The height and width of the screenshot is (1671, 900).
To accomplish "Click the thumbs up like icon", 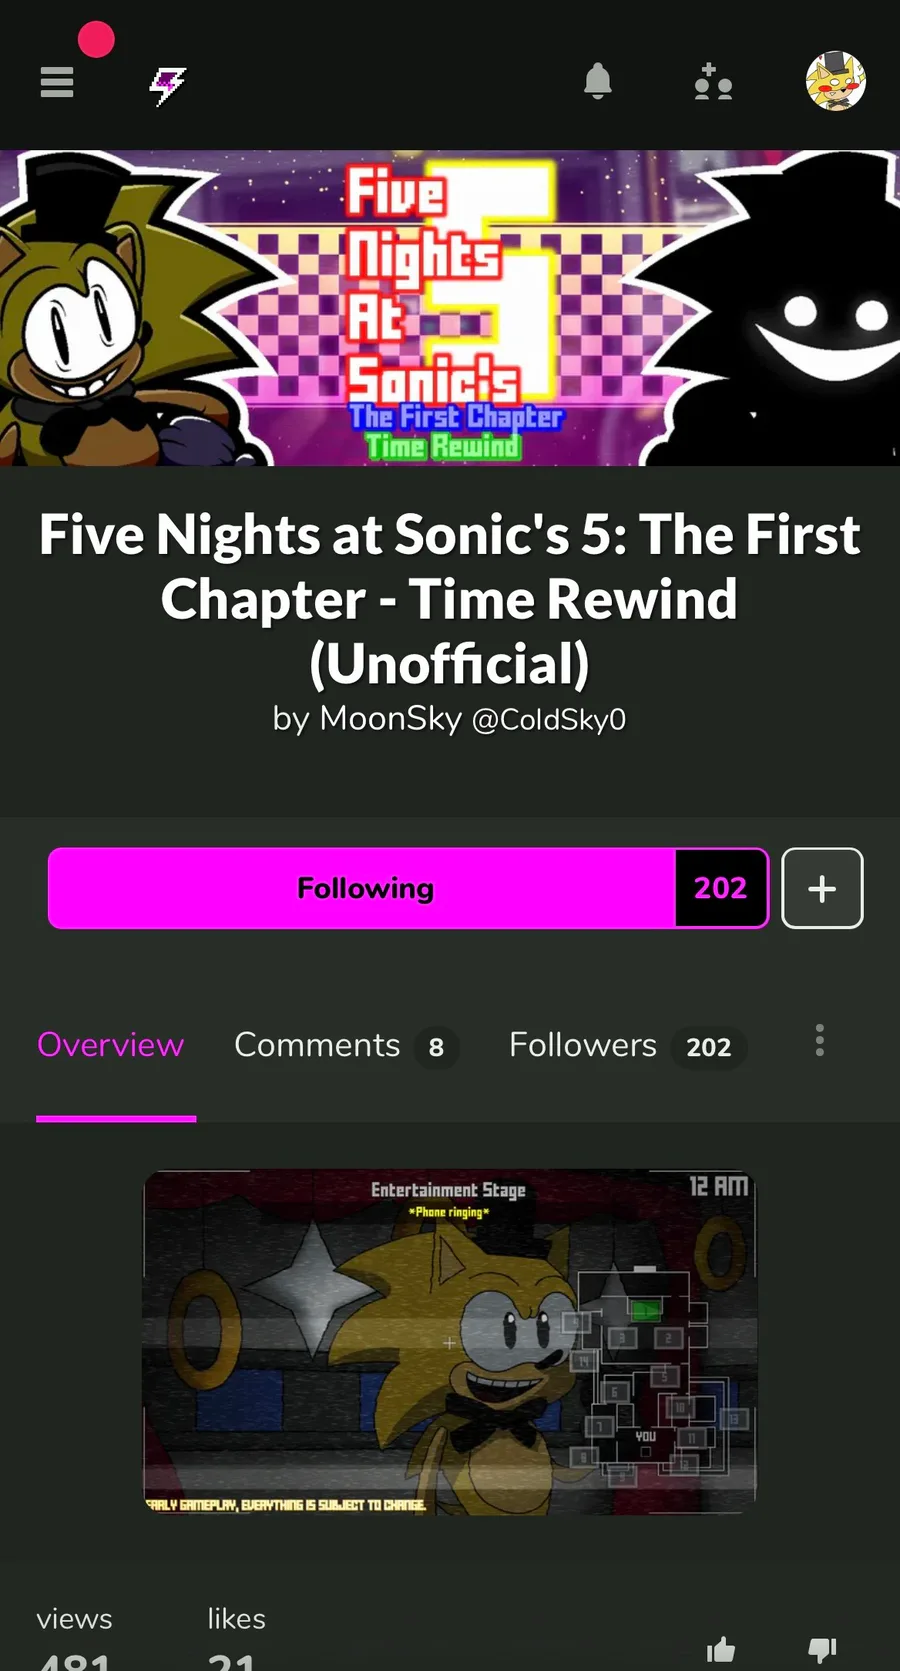I will pyautogui.click(x=721, y=1650).
